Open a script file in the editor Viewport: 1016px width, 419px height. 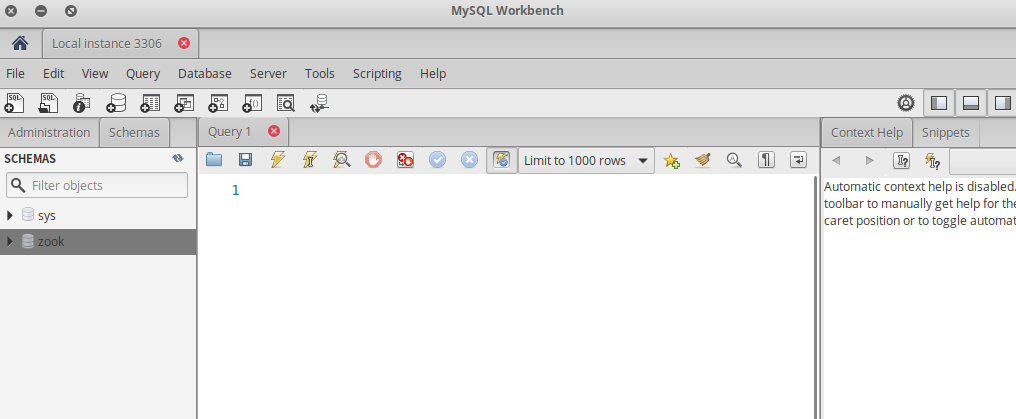214,160
